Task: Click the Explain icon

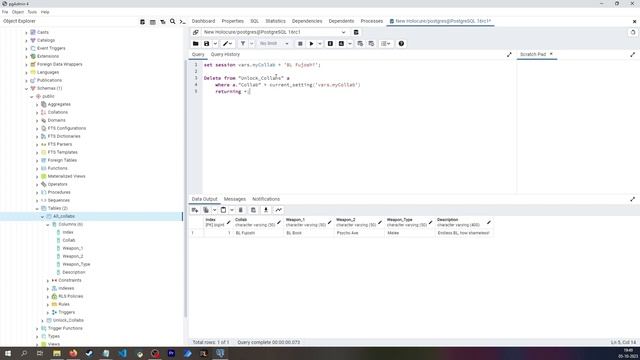Action: click(330, 44)
